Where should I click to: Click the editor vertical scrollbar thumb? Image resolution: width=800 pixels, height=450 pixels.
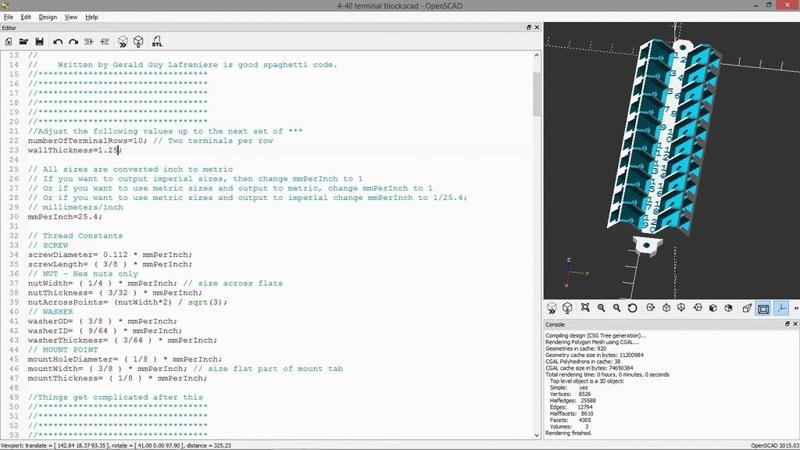[536, 94]
